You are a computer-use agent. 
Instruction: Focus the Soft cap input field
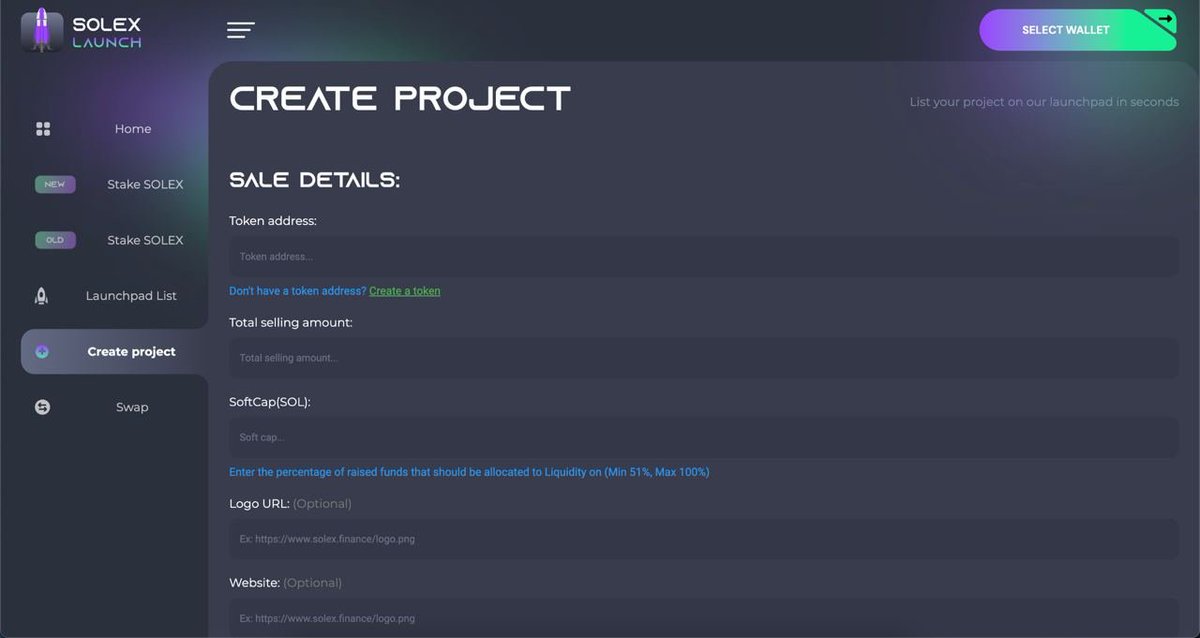tap(704, 438)
